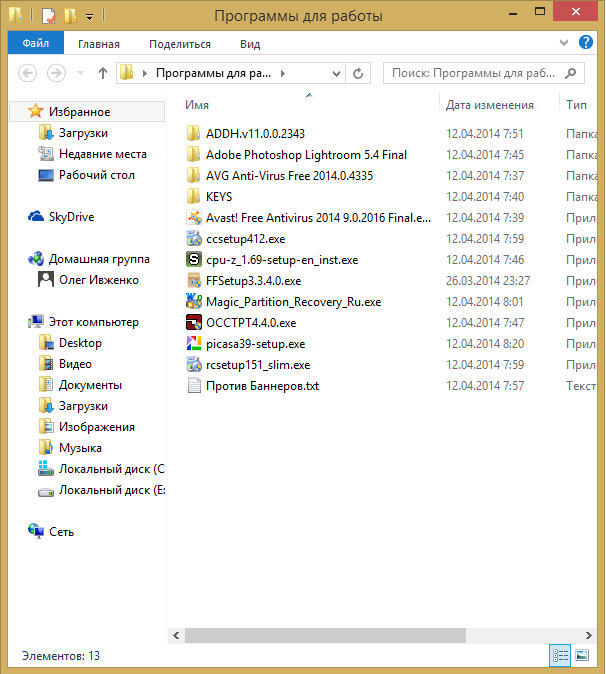Open the Файл menu
606x674 pixels.
(x=36, y=43)
